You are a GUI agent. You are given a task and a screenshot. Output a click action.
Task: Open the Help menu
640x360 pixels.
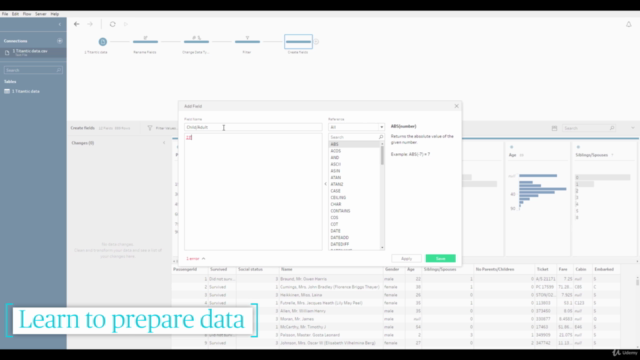click(x=55, y=14)
